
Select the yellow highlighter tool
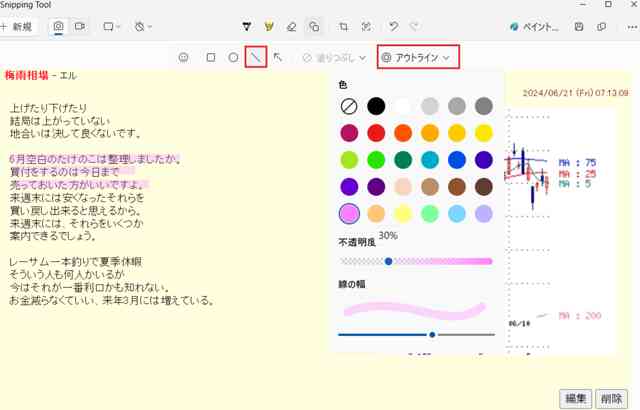click(269, 27)
